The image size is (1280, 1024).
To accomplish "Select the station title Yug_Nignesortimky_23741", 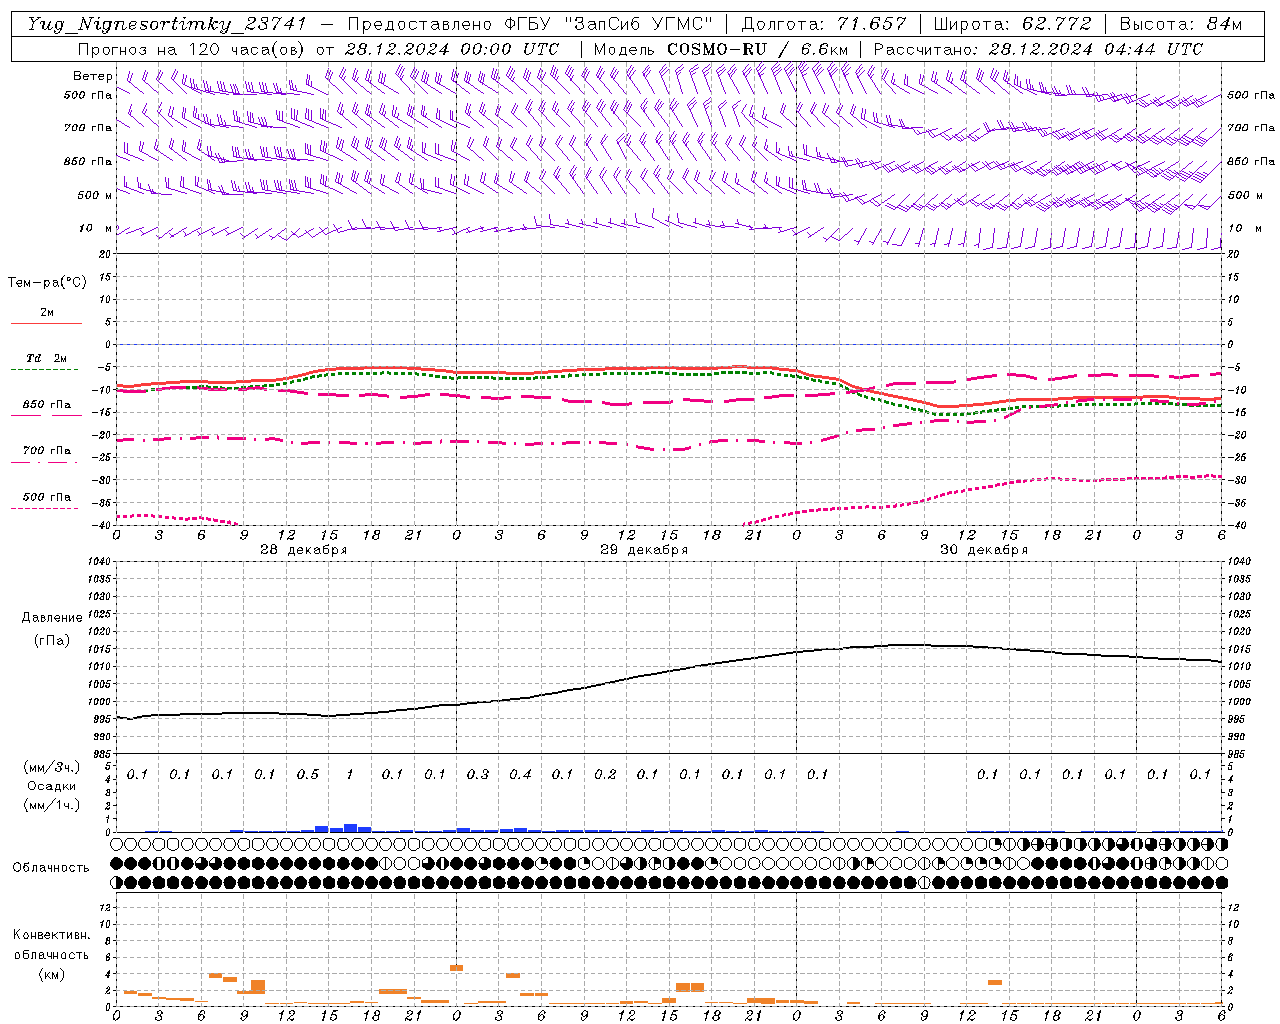I will (167, 24).
